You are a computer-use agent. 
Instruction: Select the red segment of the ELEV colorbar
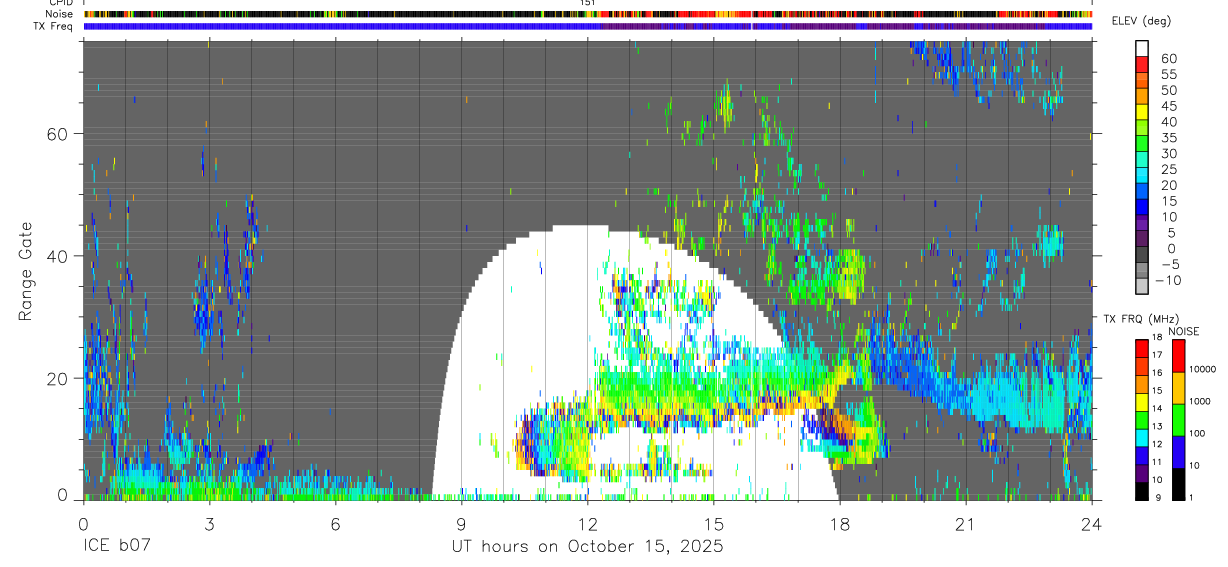point(1142,64)
